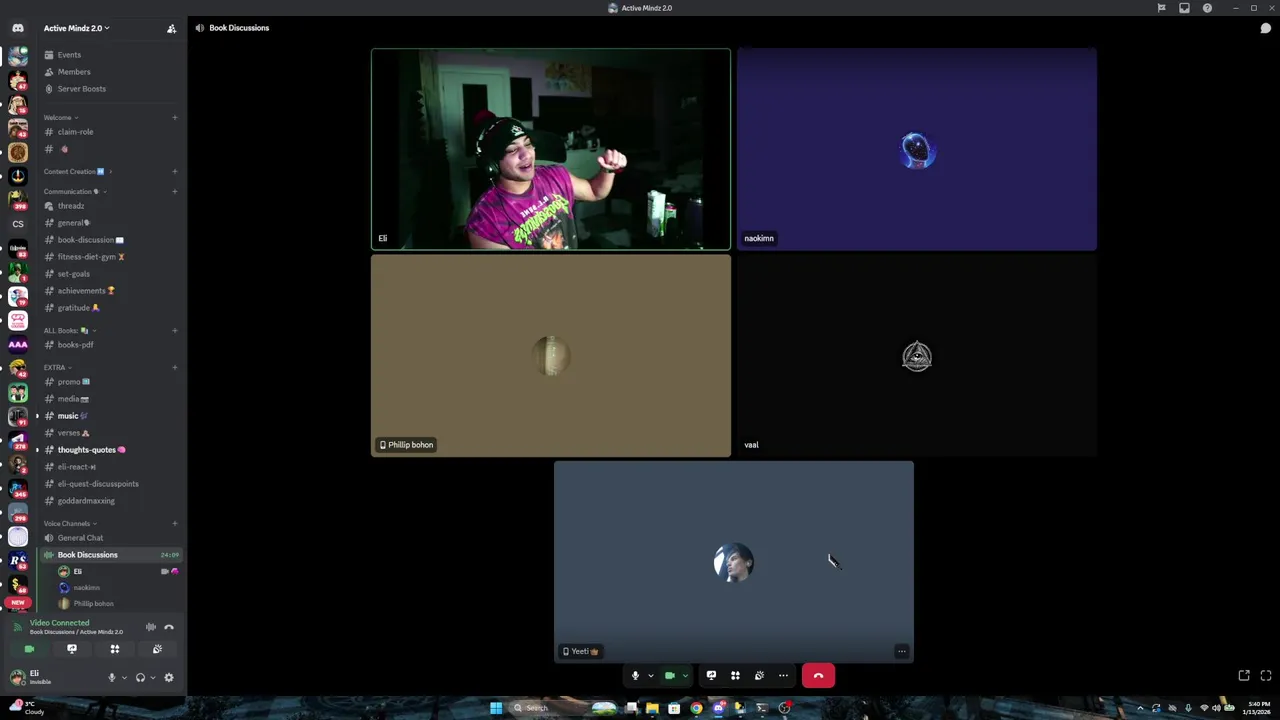1280x720 pixels.
Task: Open the eli-quest-discusspoints channel
Action: pyautogui.click(x=98, y=484)
